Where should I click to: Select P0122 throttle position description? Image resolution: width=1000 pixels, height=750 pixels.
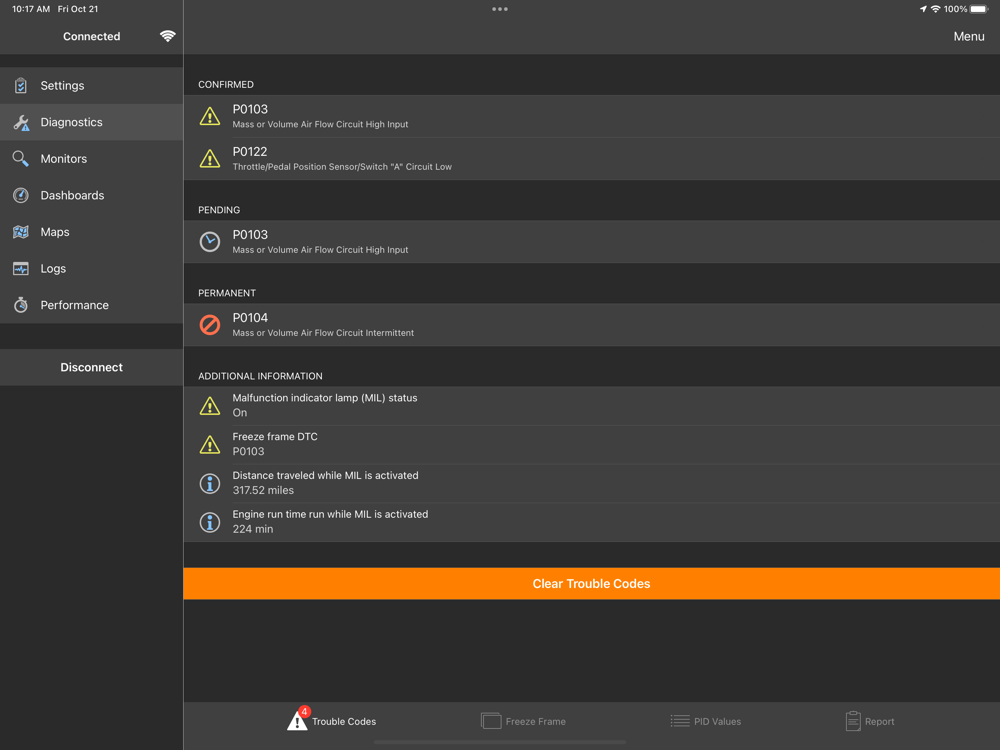342,166
